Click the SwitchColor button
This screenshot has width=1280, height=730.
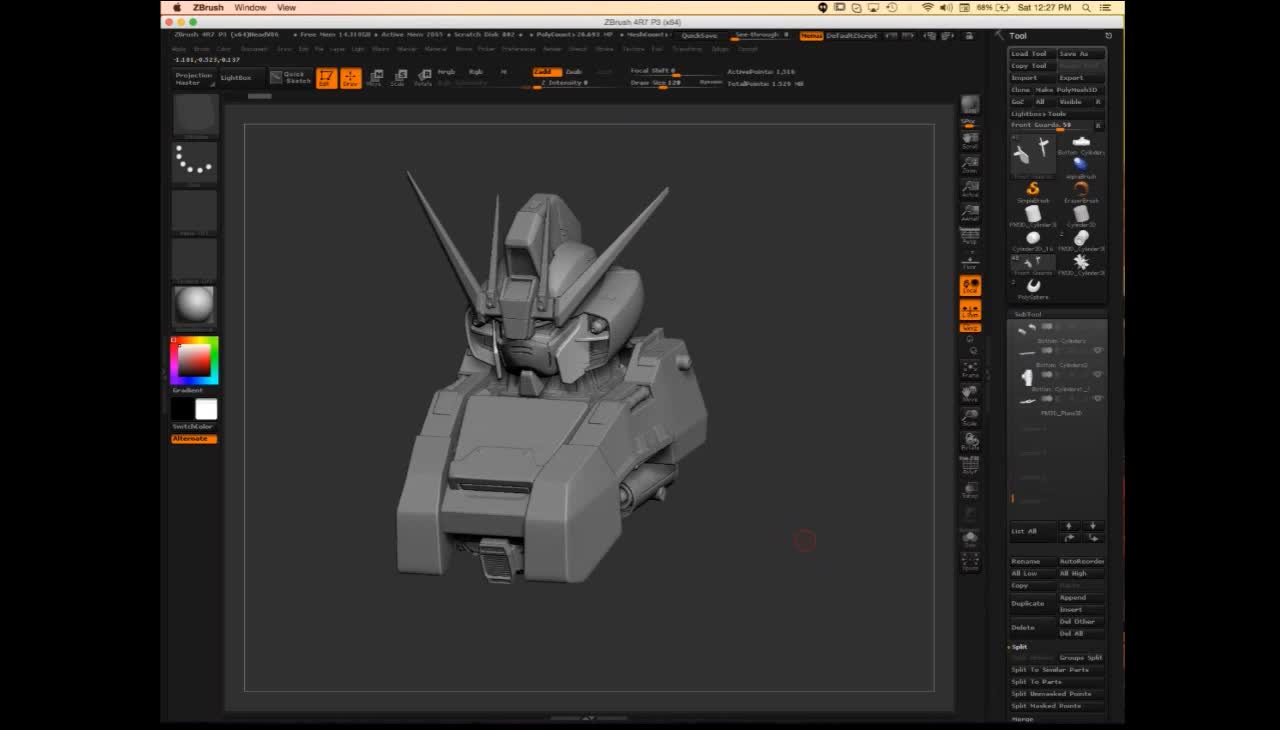[193, 427]
